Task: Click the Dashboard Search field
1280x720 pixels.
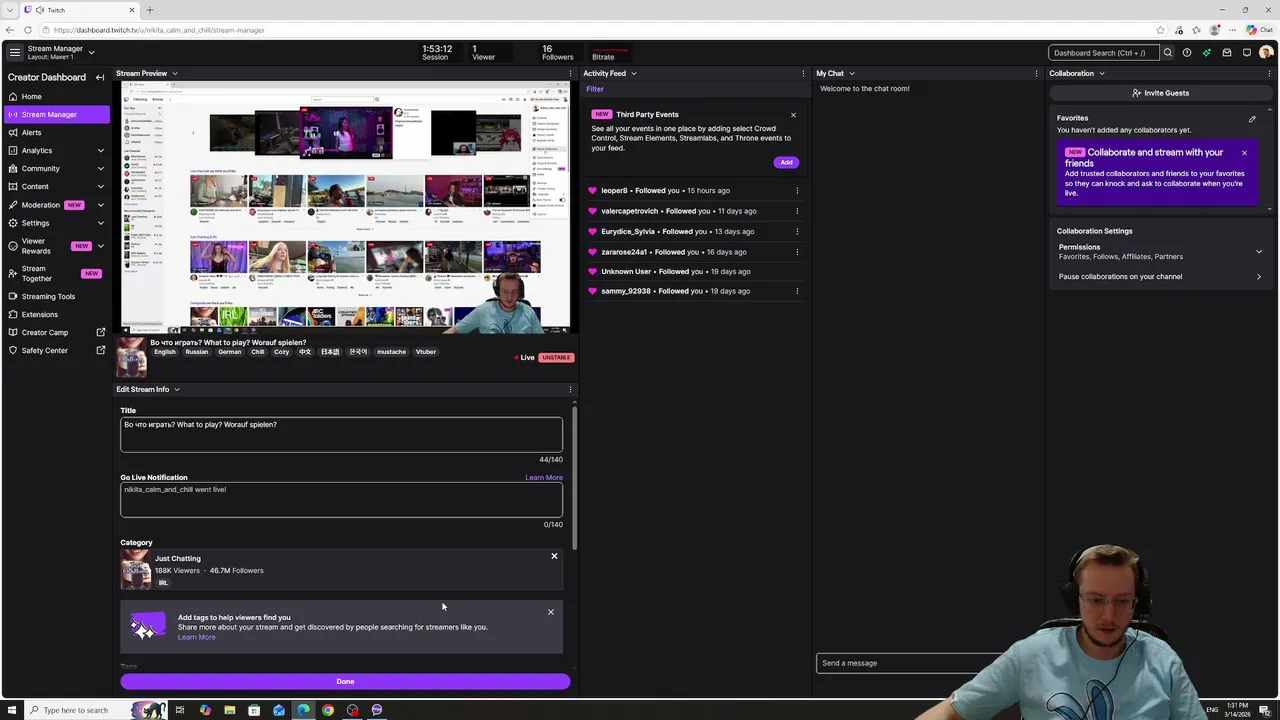Action: [x=1103, y=52]
